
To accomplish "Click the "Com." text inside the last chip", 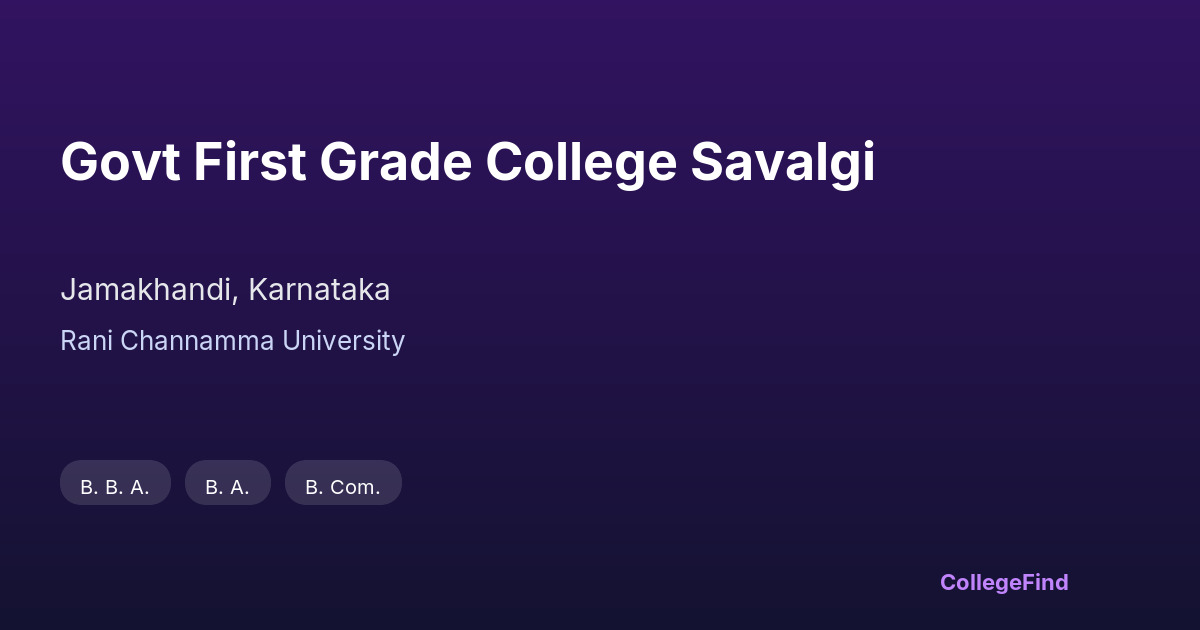I will [x=354, y=487].
